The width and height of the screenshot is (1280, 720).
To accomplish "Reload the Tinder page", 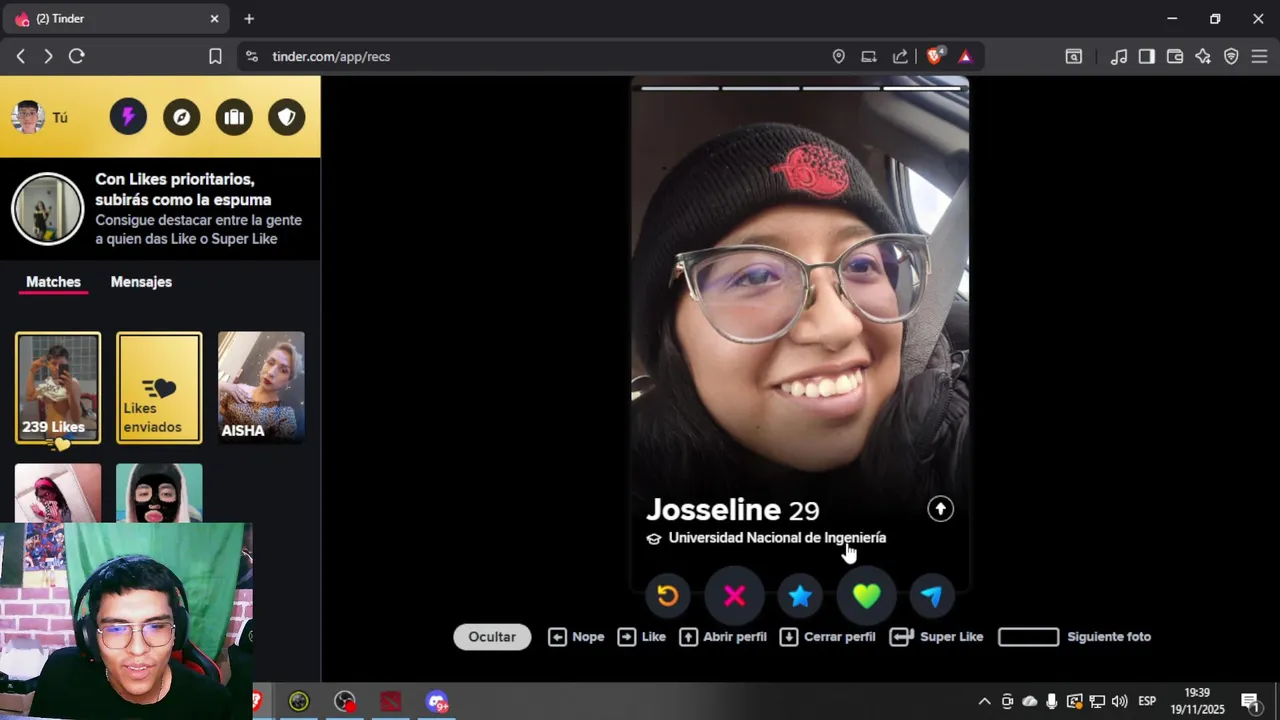I will [76, 57].
